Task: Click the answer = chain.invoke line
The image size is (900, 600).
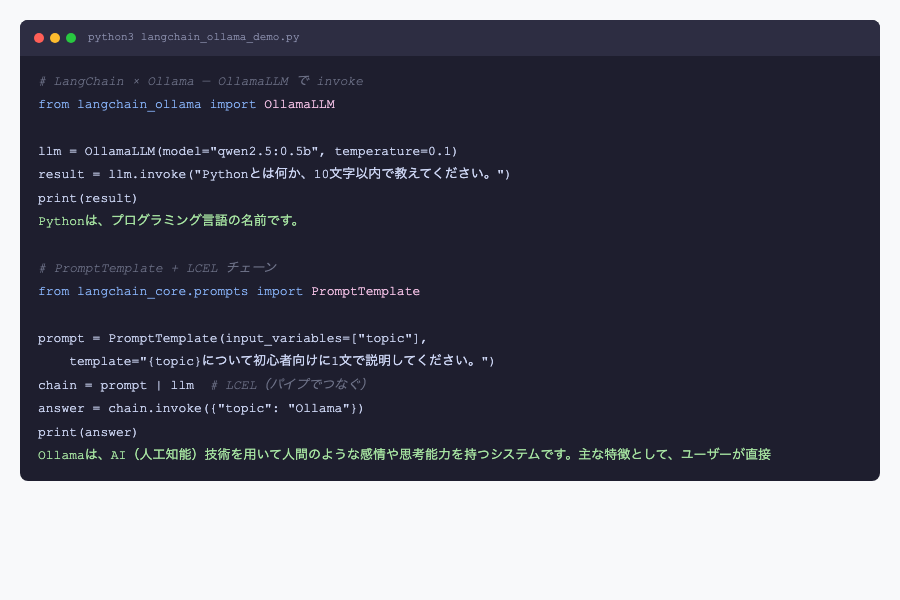Action: click(201, 408)
